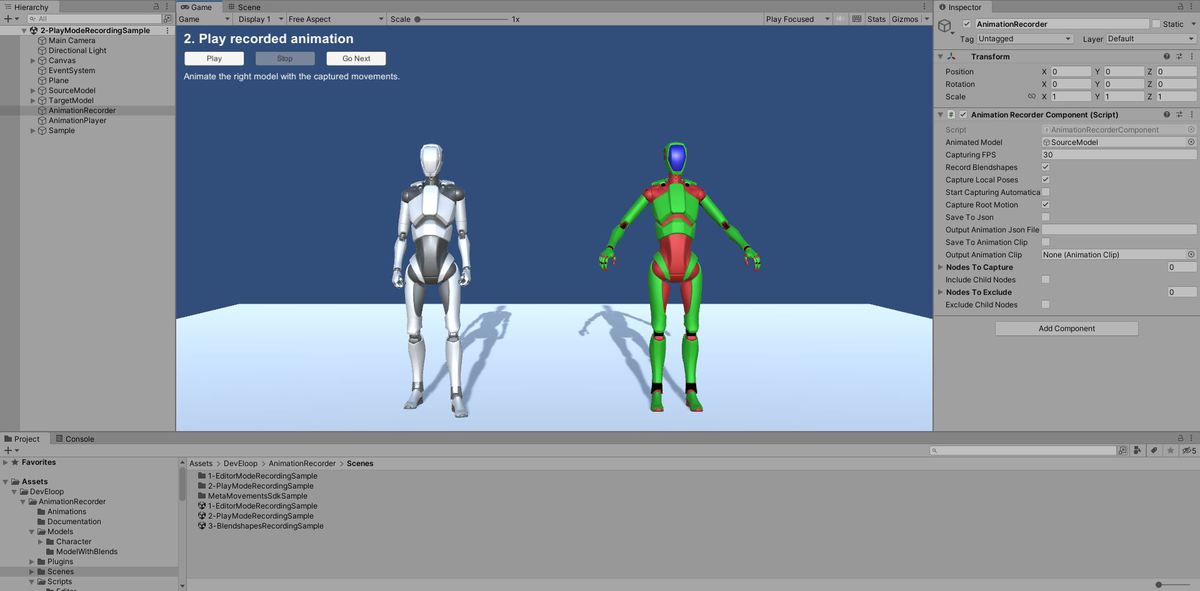Open Animation Recorder Component more options menu
This screenshot has width=1200, height=591.
pyautogui.click(x=1191, y=115)
